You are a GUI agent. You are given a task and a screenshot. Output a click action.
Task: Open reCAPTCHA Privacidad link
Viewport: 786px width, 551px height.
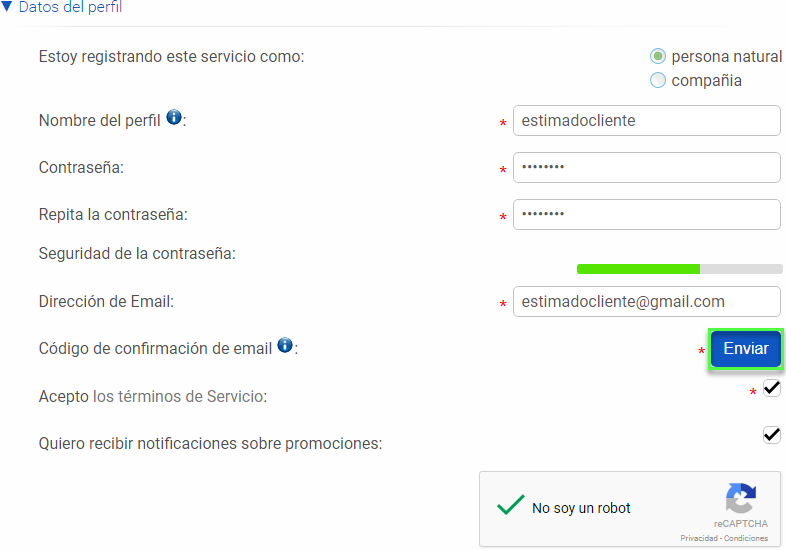699,538
